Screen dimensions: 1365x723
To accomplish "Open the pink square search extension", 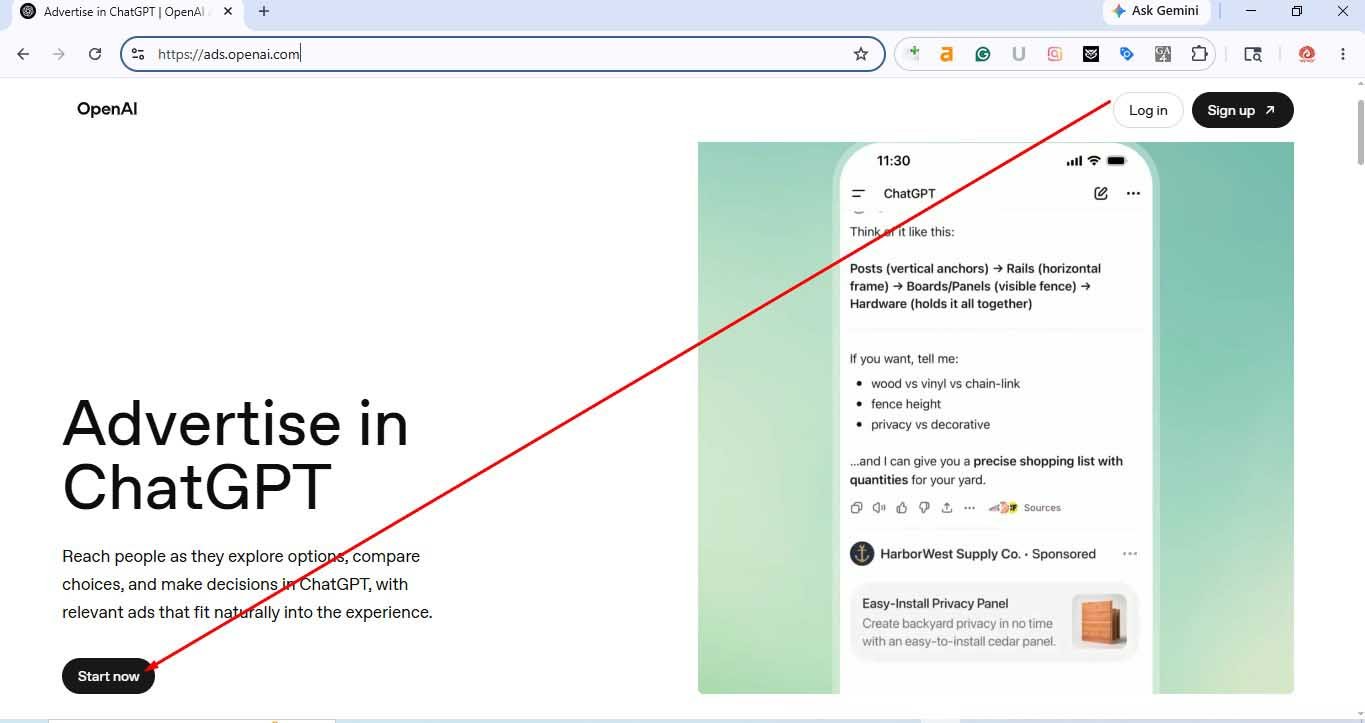I will 1055,54.
